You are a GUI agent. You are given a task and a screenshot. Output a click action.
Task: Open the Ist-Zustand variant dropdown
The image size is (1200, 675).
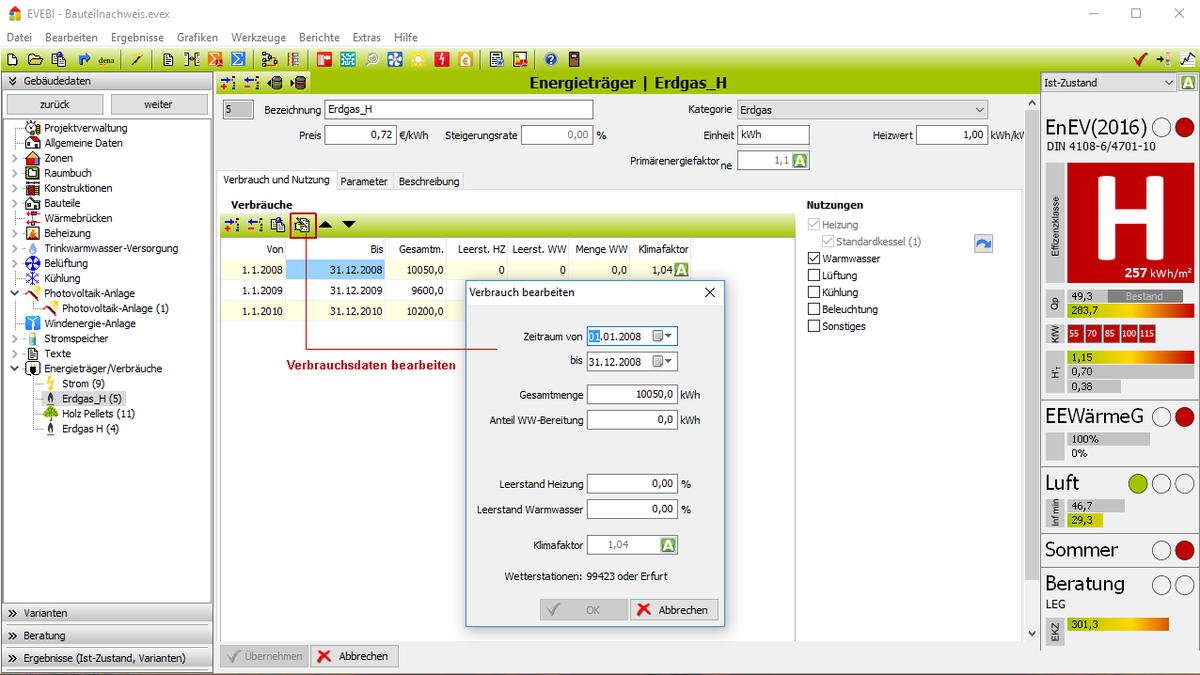click(x=1108, y=83)
